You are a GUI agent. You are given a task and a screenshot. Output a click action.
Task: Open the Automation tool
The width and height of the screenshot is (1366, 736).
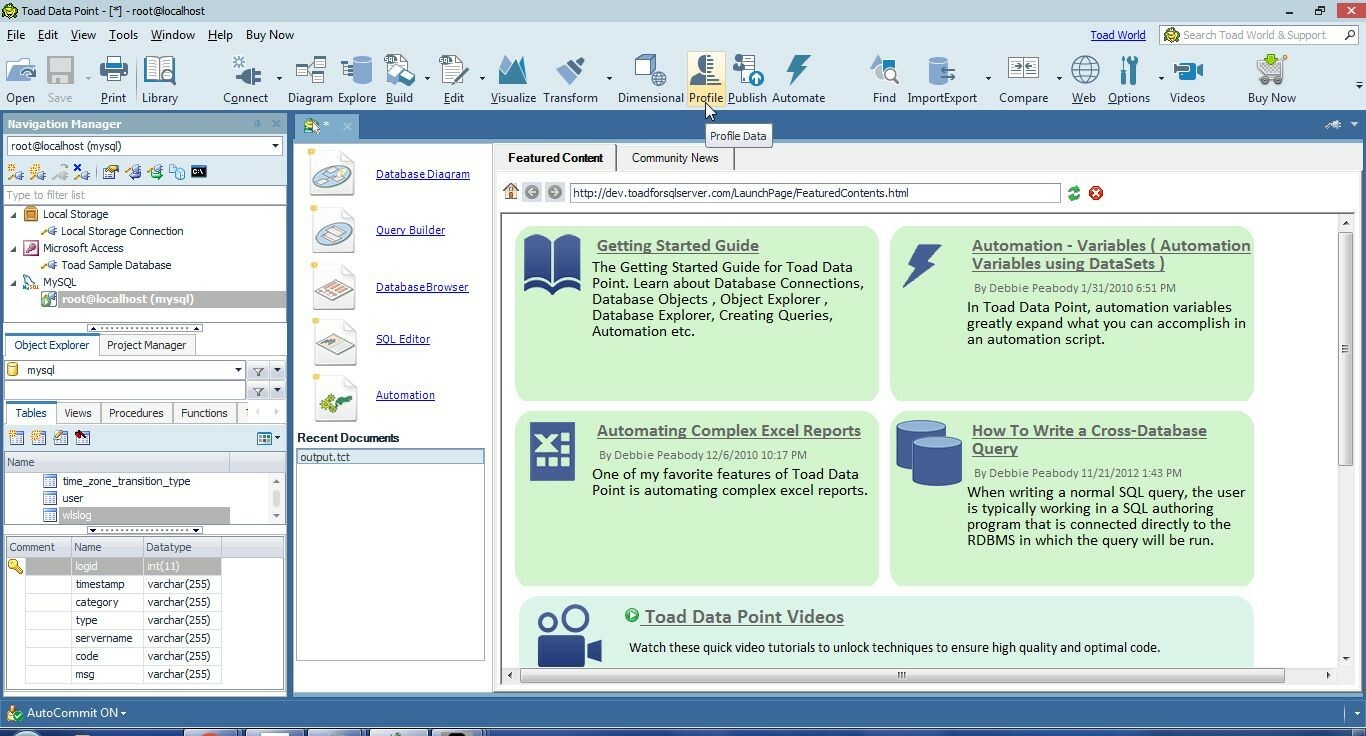pyautogui.click(x=405, y=395)
